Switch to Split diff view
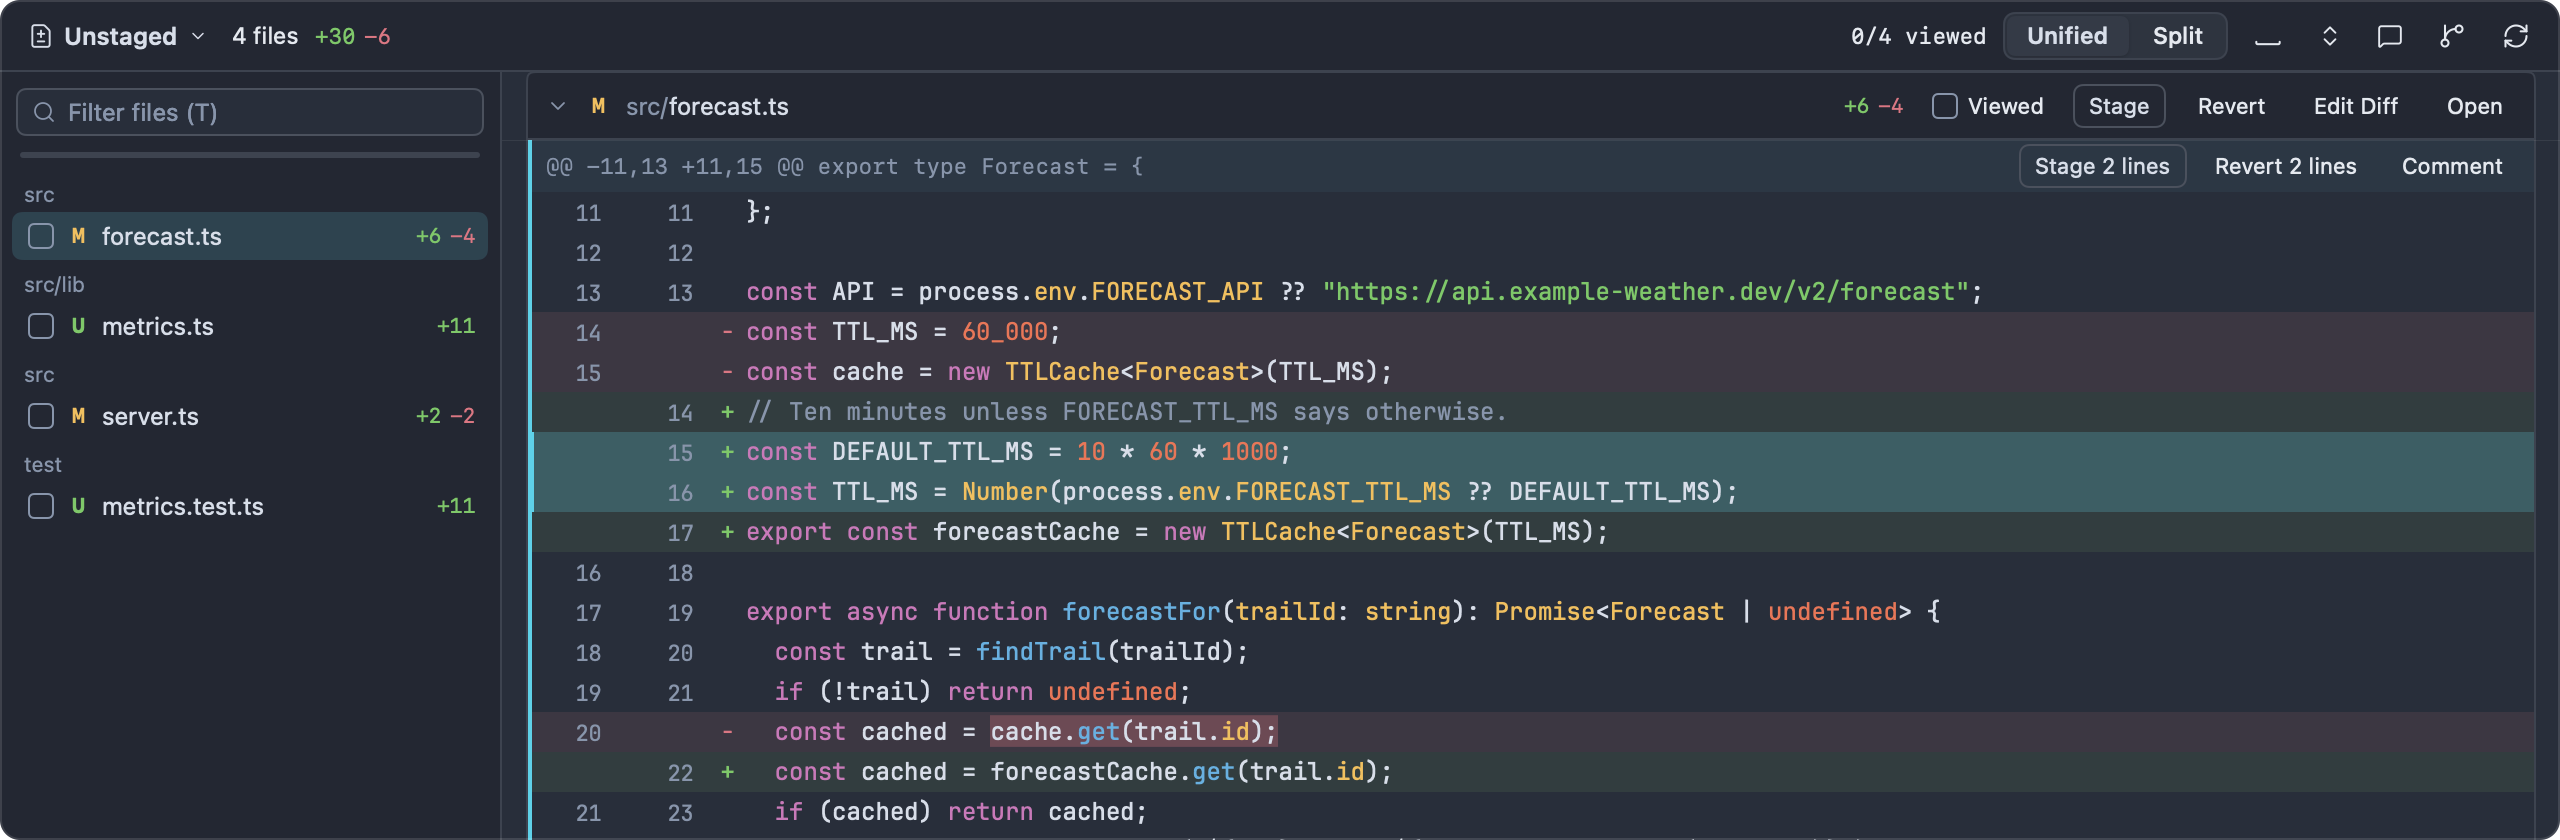The width and height of the screenshot is (2560, 840). tap(2177, 36)
